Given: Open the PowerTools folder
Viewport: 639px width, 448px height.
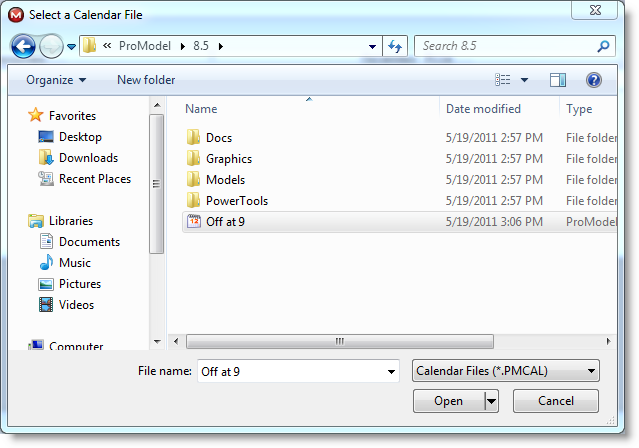Looking at the screenshot, I should click(x=236, y=201).
